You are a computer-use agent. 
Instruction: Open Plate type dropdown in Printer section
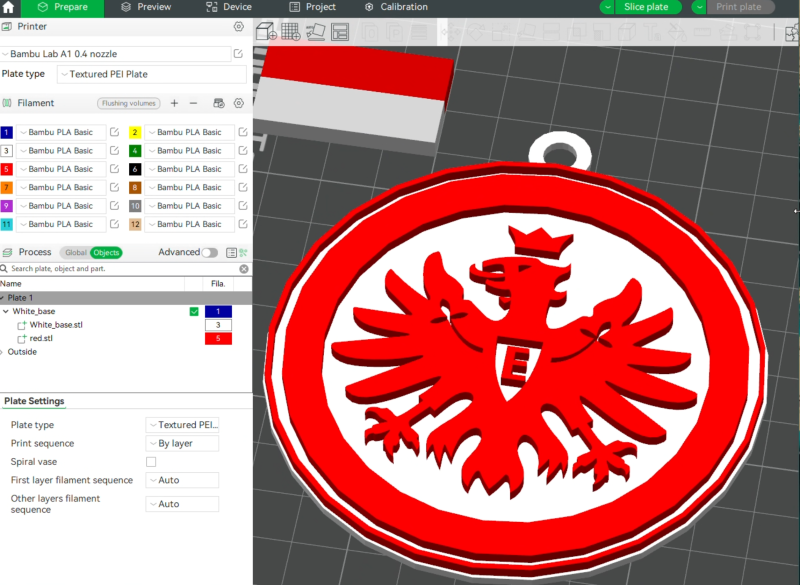click(152, 74)
